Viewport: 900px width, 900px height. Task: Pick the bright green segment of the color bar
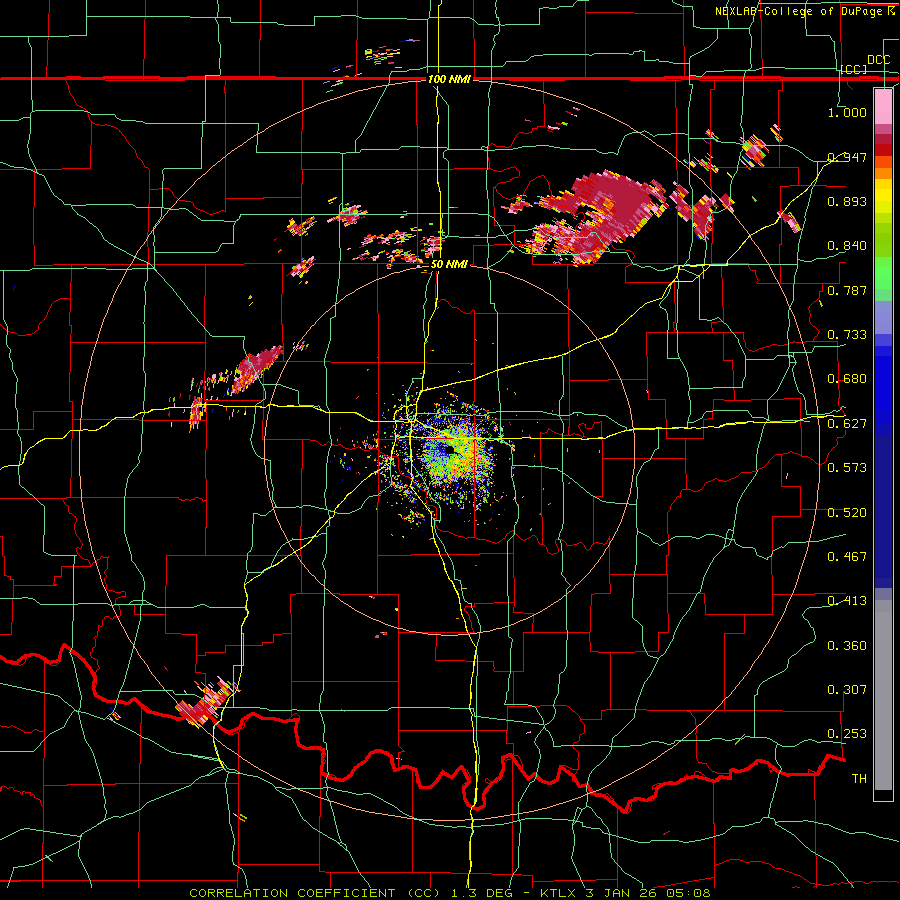(883, 273)
